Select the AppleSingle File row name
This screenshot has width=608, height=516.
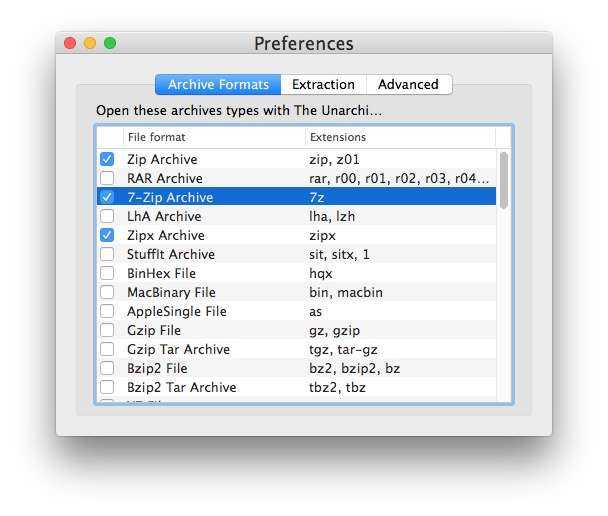tap(177, 311)
